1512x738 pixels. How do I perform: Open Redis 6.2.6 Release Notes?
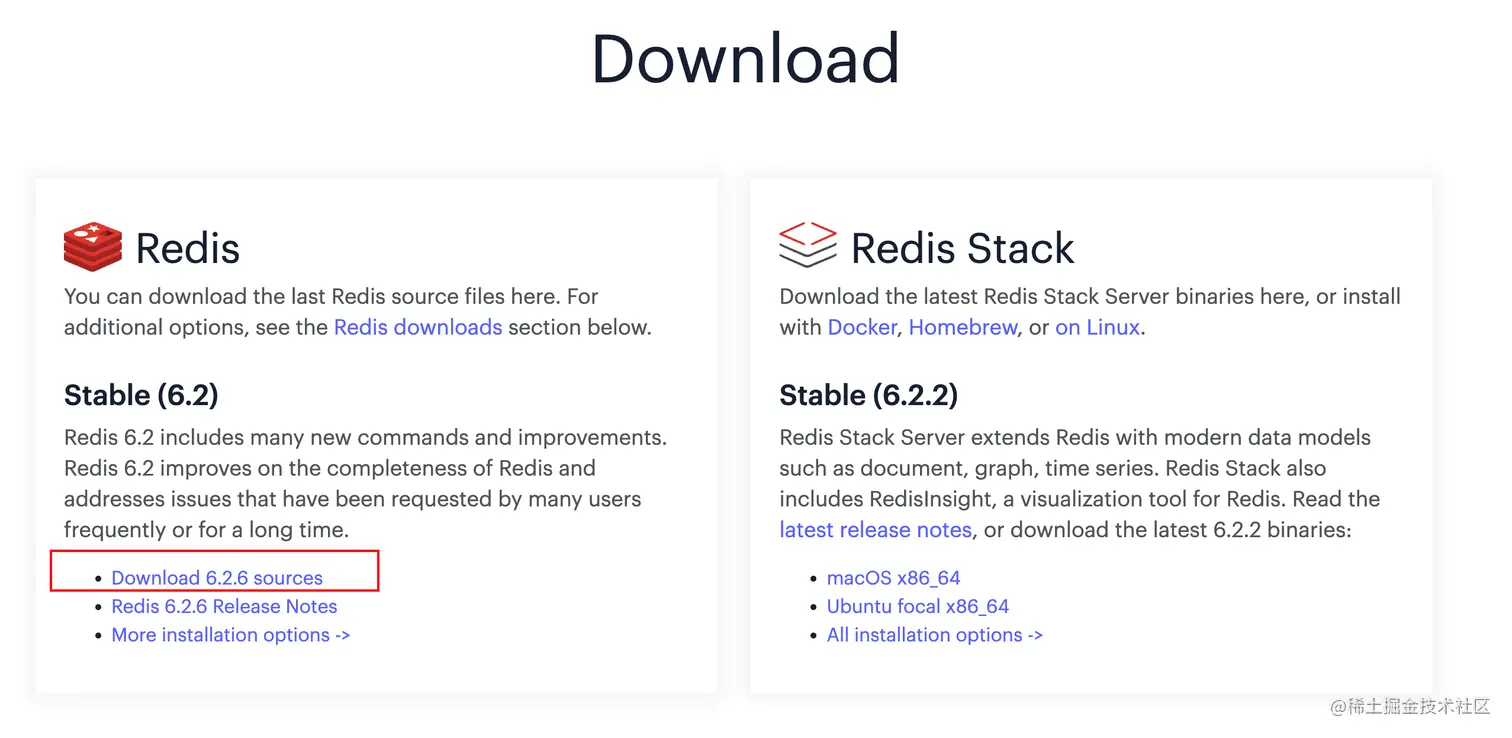point(224,606)
